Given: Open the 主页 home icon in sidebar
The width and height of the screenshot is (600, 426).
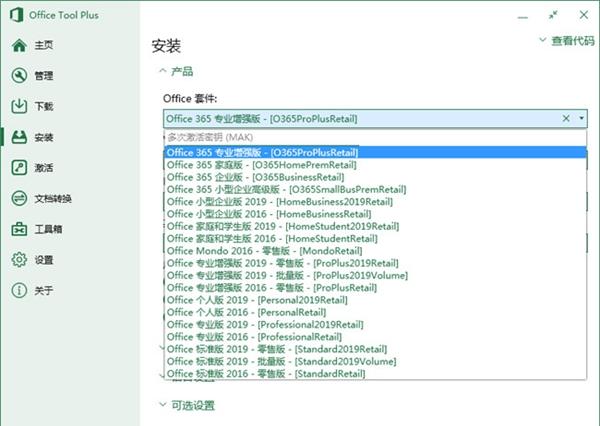Looking at the screenshot, I should [x=19, y=45].
